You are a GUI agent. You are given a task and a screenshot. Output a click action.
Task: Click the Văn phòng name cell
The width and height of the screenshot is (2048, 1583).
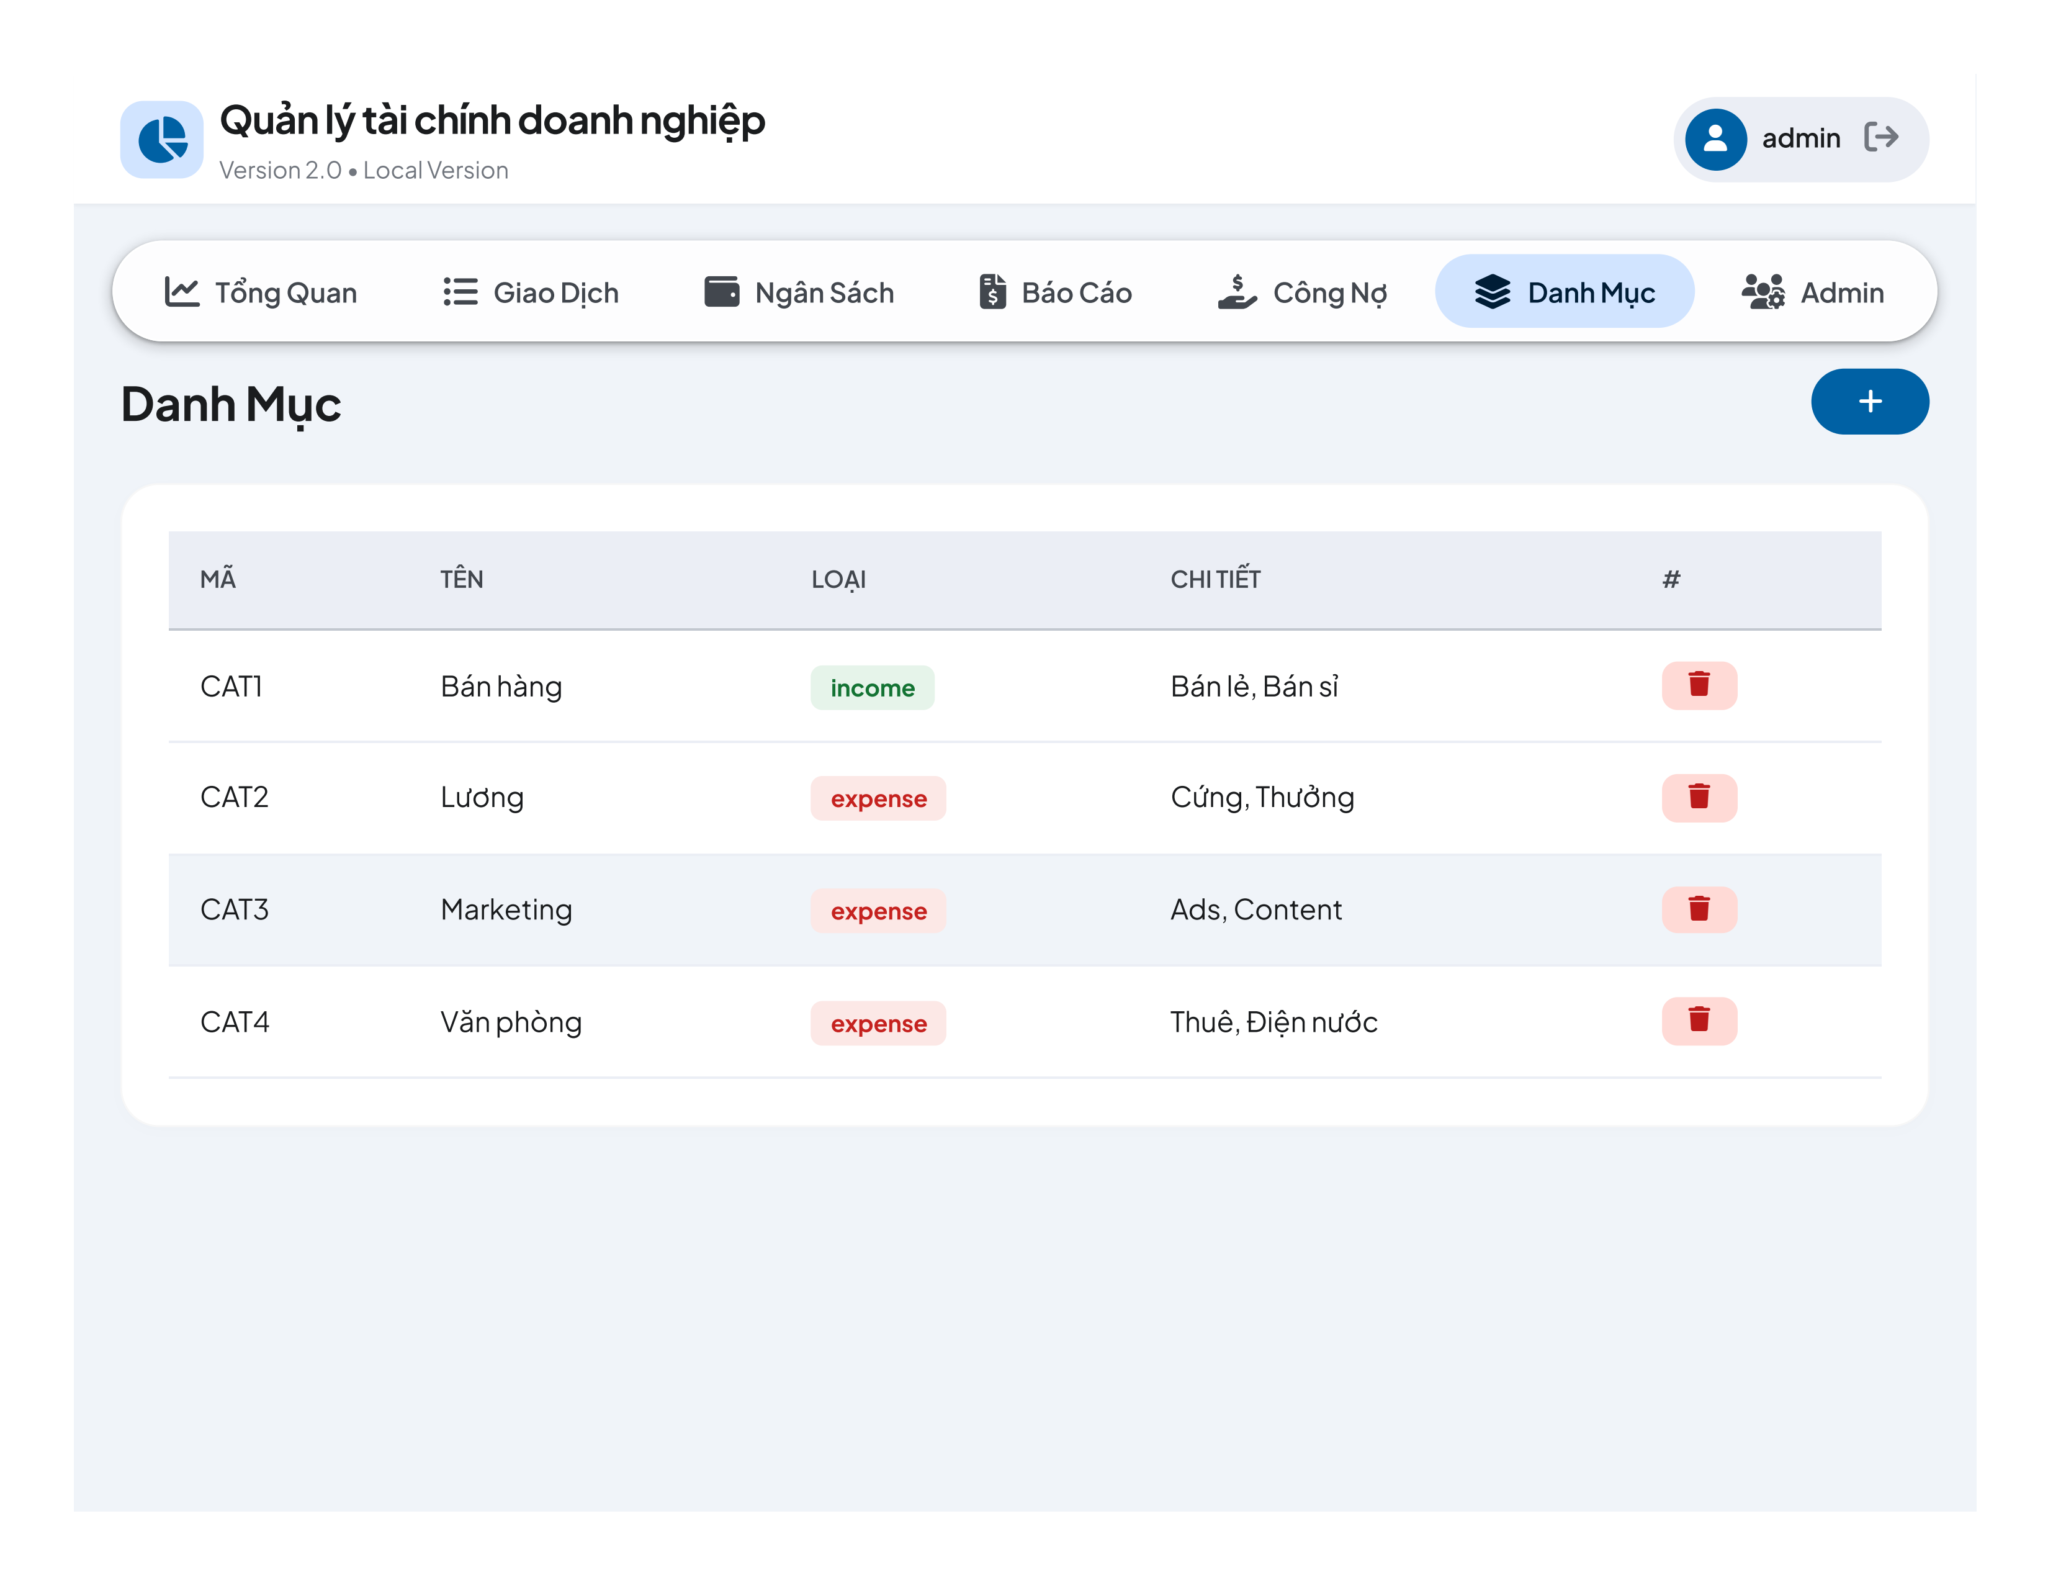click(511, 1022)
